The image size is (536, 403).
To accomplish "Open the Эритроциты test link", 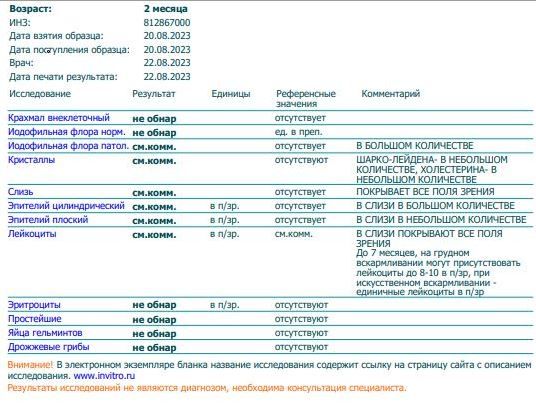I will pos(34,305).
